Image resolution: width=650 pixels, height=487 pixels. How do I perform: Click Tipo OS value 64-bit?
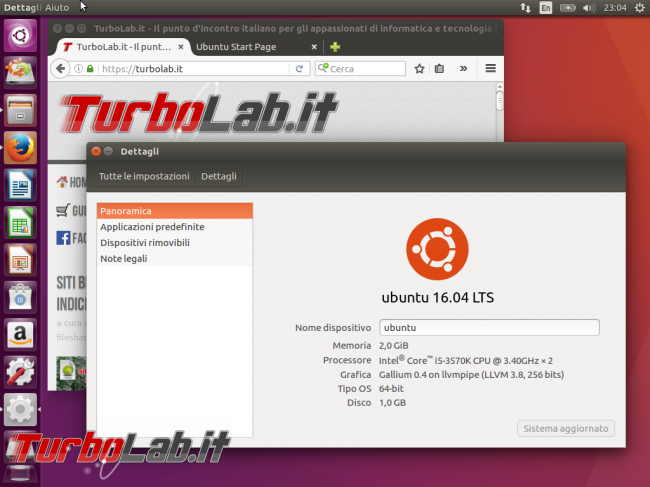[x=391, y=389]
